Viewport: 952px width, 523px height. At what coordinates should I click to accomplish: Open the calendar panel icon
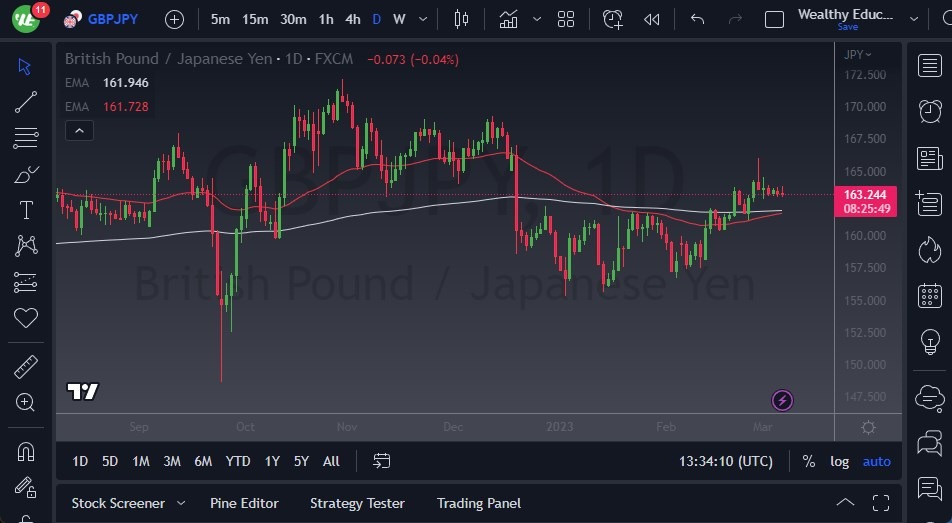pos(930,296)
